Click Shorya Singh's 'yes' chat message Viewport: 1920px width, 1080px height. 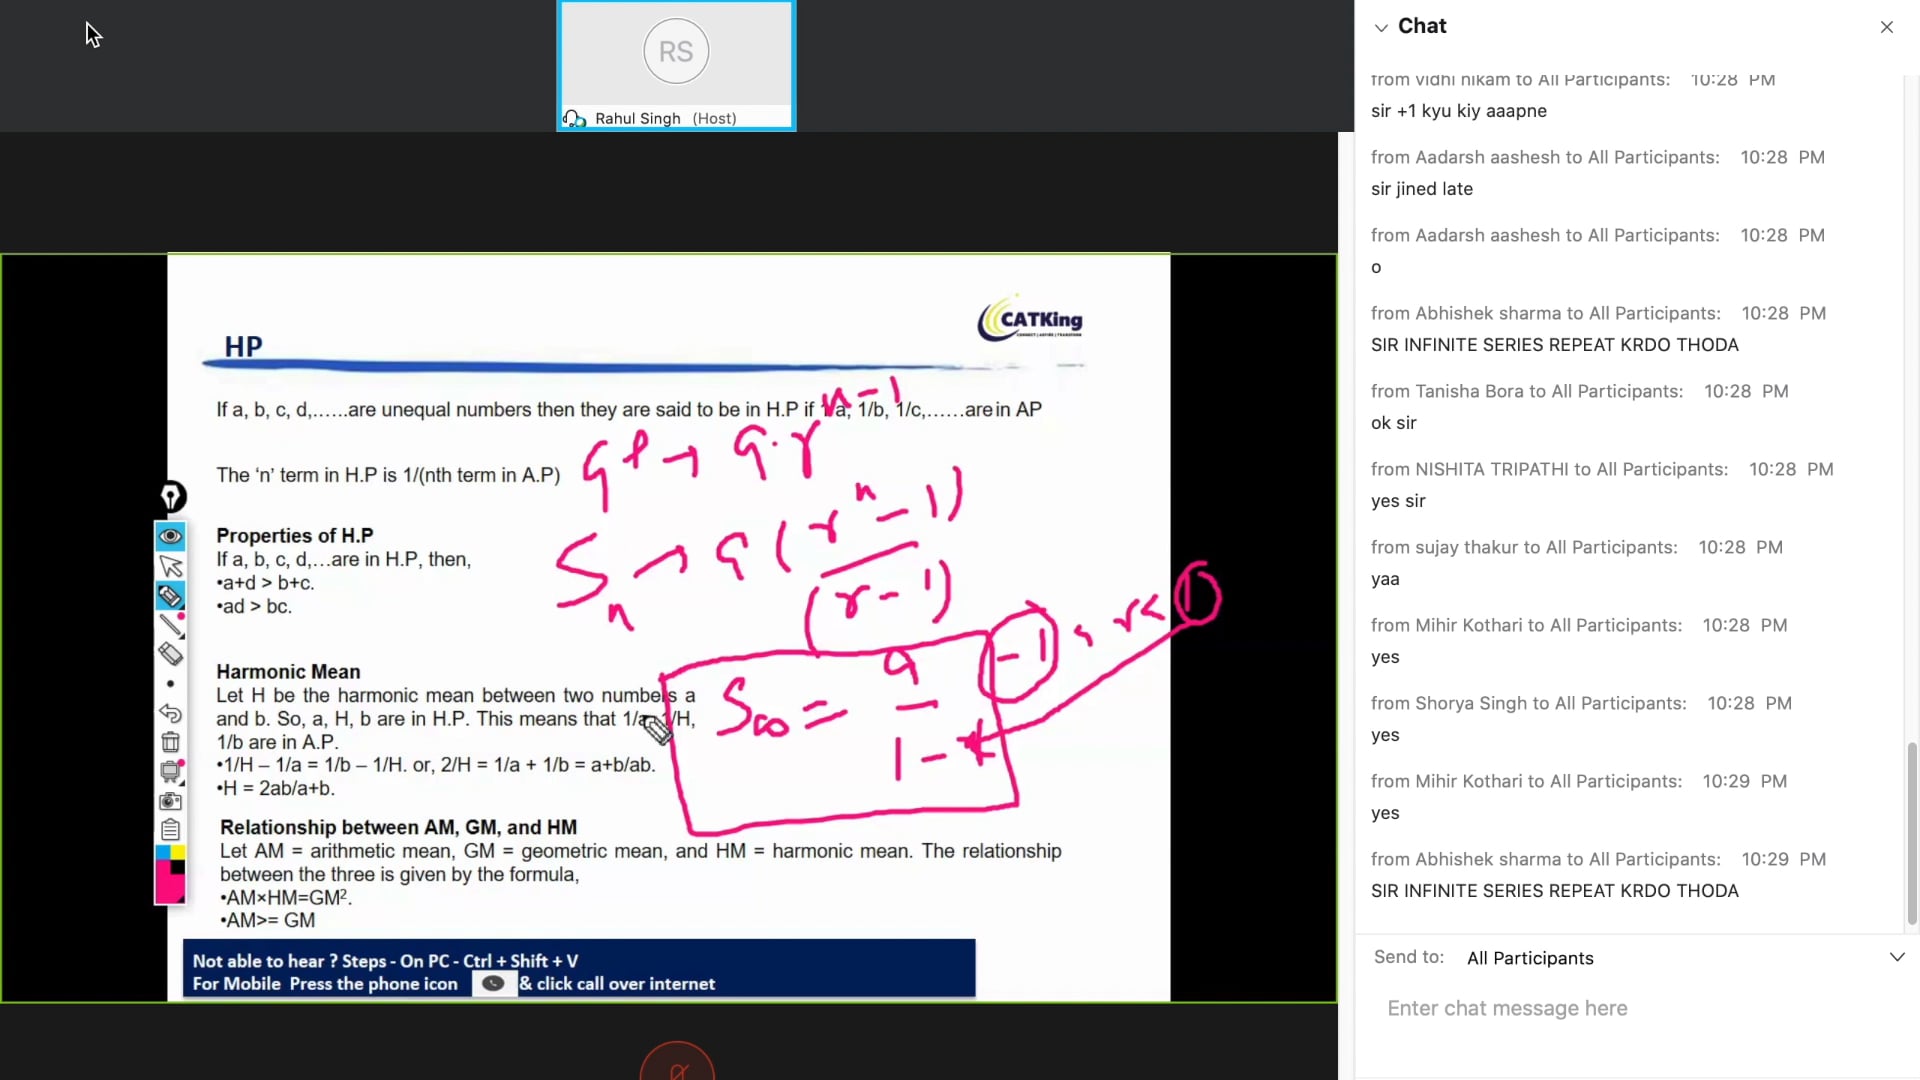(x=1385, y=735)
